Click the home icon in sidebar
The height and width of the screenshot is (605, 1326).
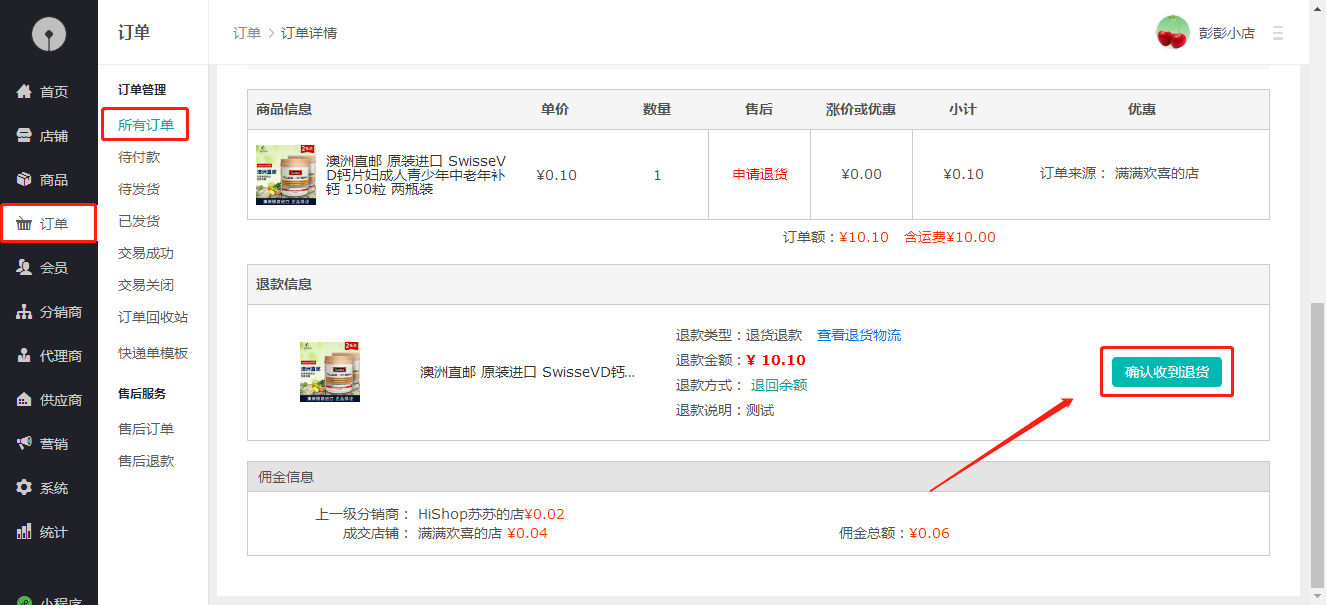coord(24,92)
